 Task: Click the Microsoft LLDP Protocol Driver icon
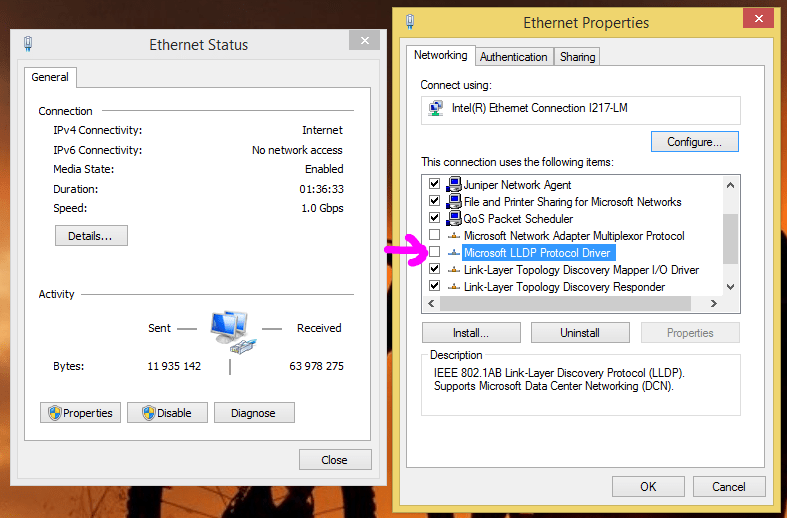(x=454, y=252)
